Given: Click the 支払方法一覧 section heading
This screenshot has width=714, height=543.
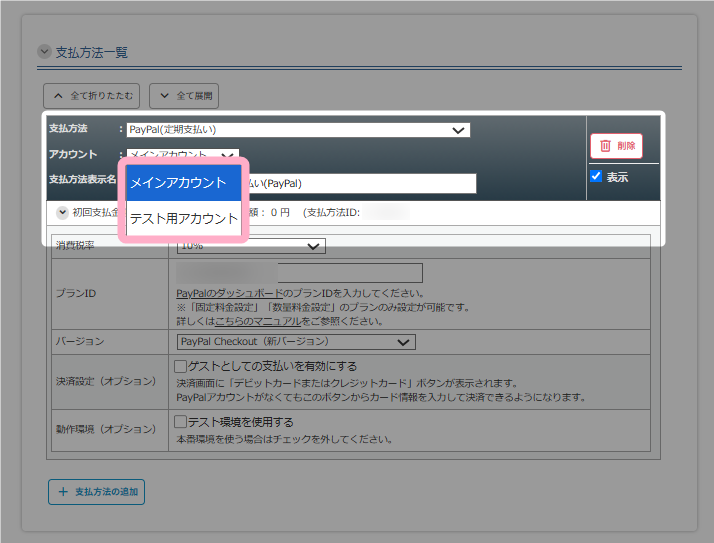Looking at the screenshot, I should (x=92, y=52).
